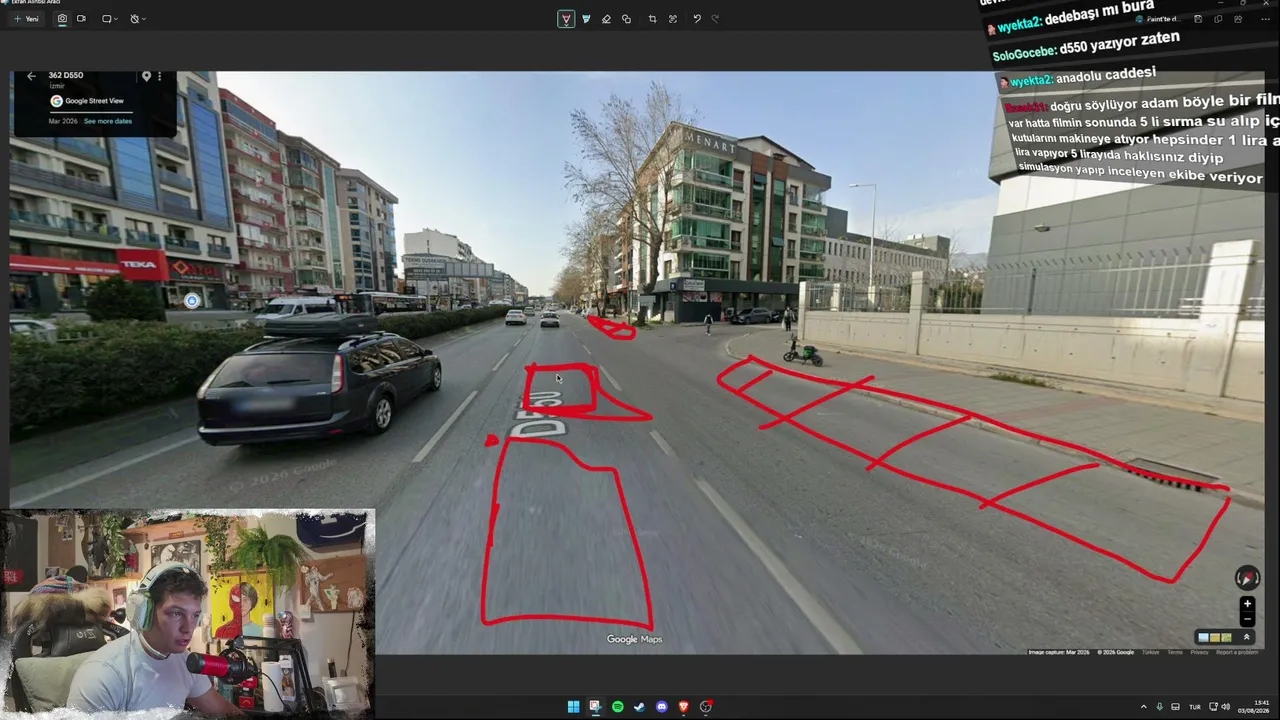
Task: Open the Street View three-dot menu
Action: click(x=159, y=76)
